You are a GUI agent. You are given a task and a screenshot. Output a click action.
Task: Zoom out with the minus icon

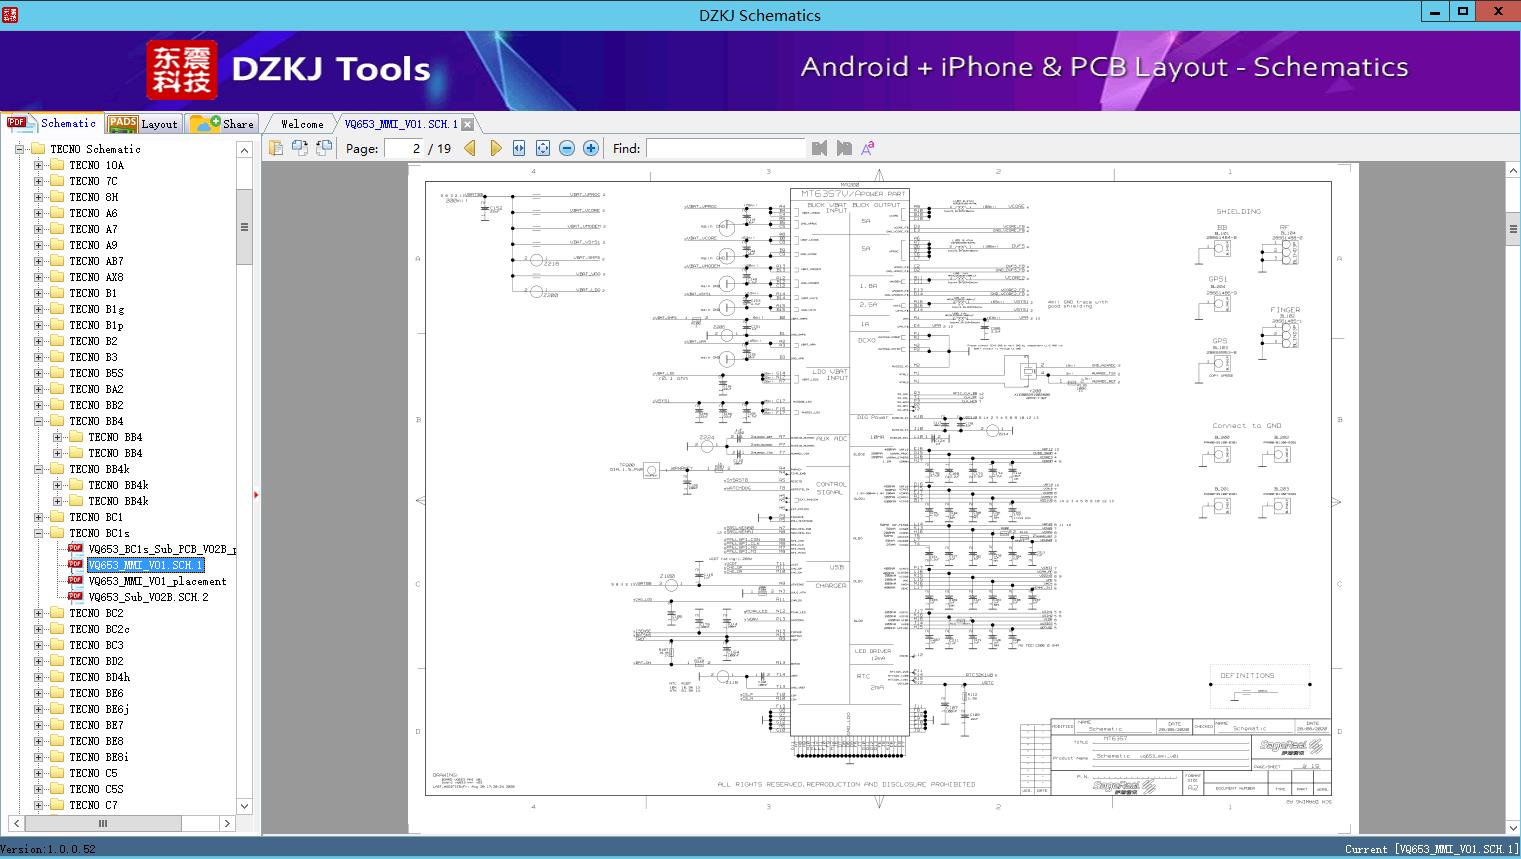[x=567, y=148]
